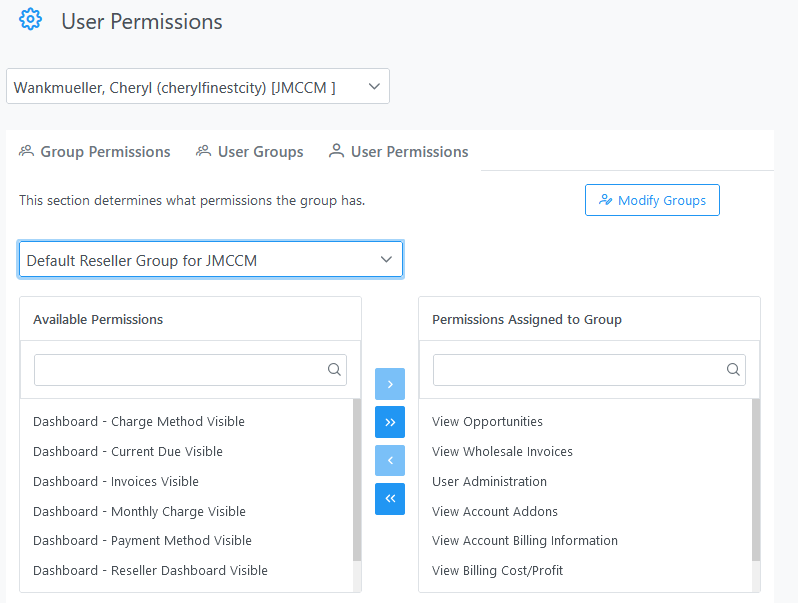Screen dimensions: 798x603
Task: Move selected permission right with single arrow
Action: pyautogui.click(x=390, y=384)
